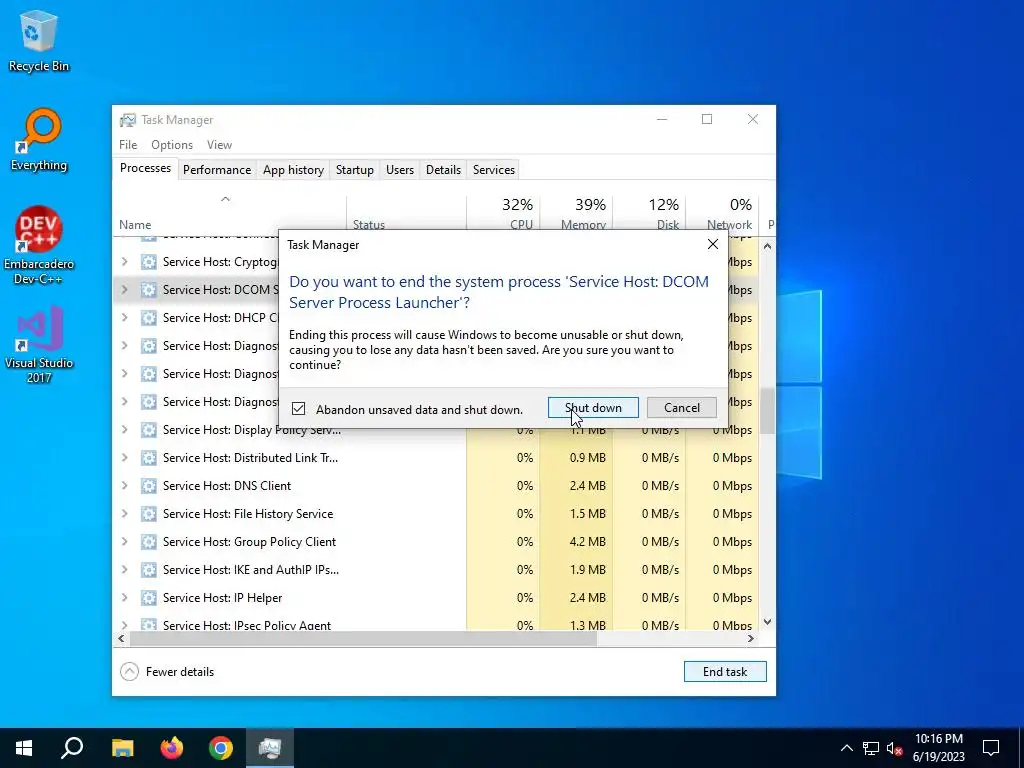Open the Recycle Bin desktop icon
This screenshot has height=768, width=1024.
point(39,41)
